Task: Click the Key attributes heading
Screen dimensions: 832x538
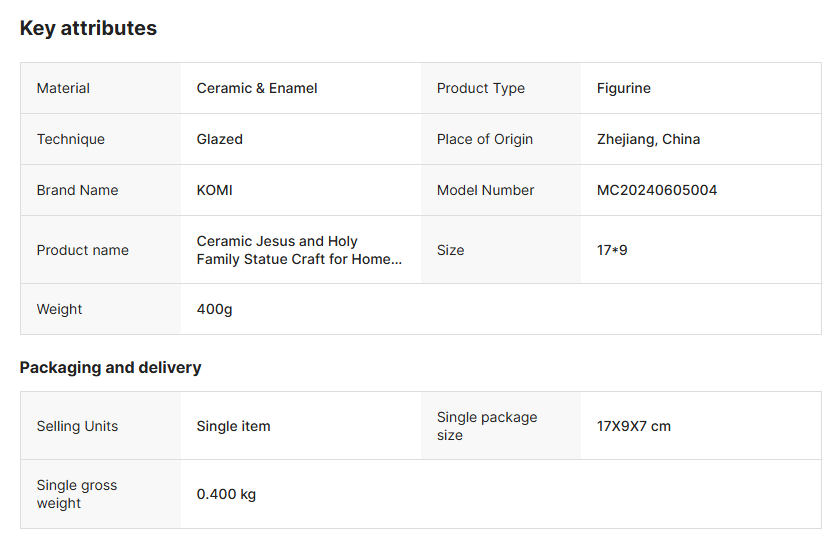Action: pyautogui.click(x=88, y=28)
